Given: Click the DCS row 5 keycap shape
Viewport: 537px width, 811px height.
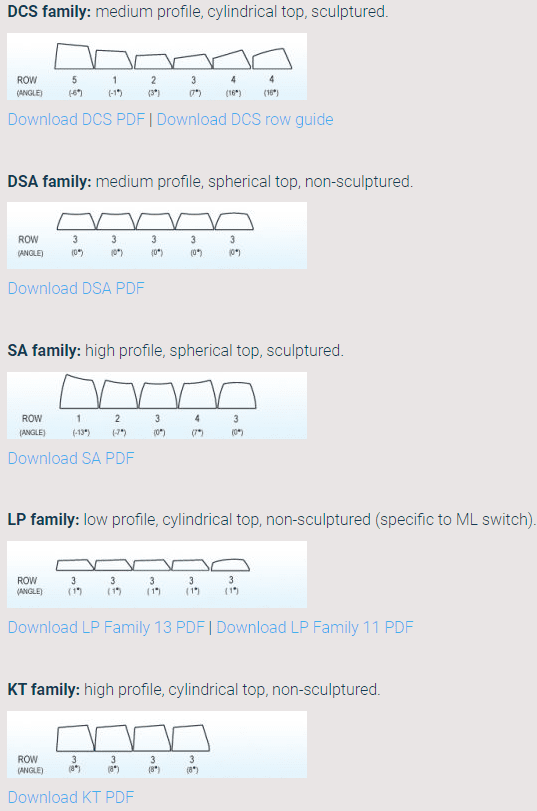Looking at the screenshot, I should coord(74,56).
